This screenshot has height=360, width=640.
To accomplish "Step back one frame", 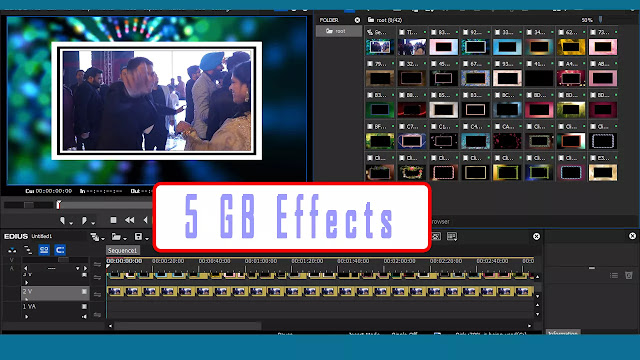I will coord(146,220).
